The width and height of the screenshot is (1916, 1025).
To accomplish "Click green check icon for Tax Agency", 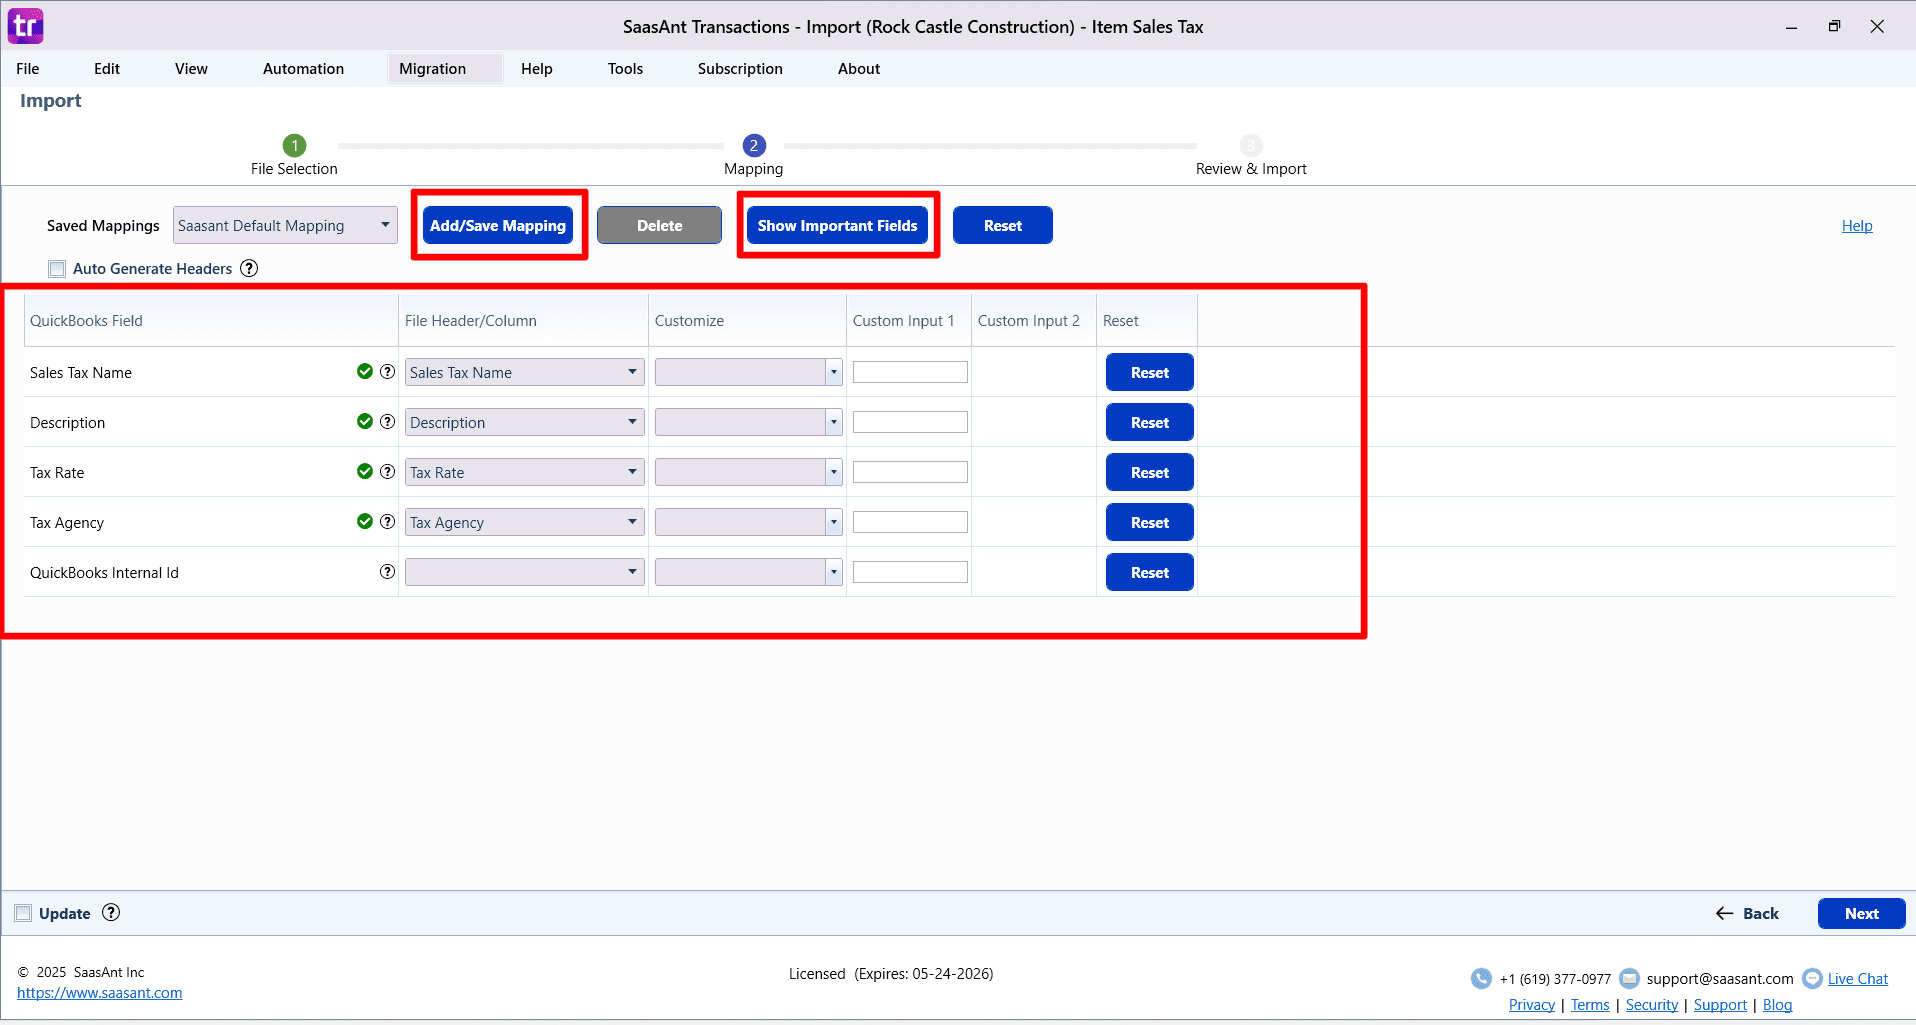I will click(x=365, y=522).
